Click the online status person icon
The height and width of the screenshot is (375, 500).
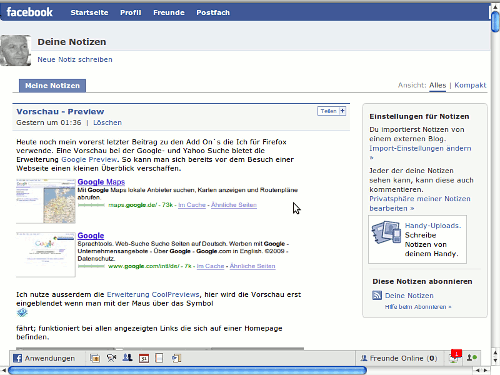point(472,358)
